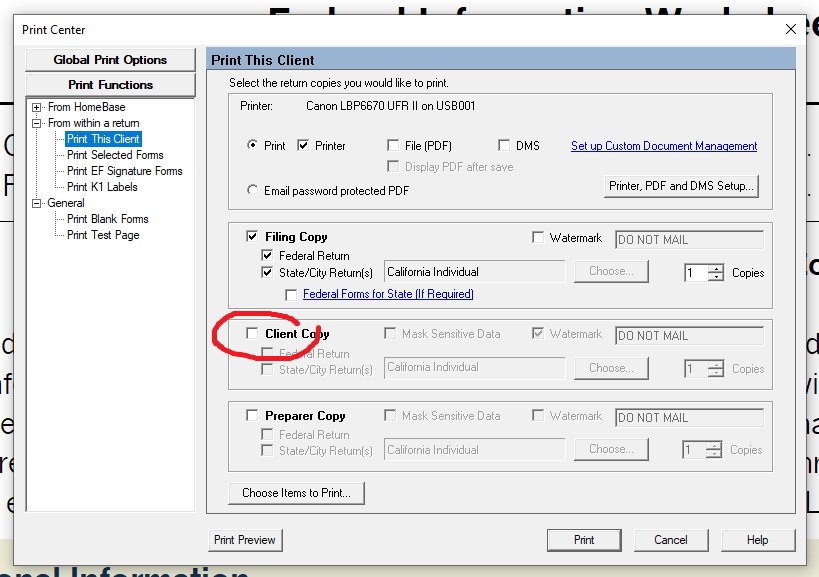The width and height of the screenshot is (819, 577).
Task: Open Printer, PDF and DMS Setup
Action: point(683,186)
